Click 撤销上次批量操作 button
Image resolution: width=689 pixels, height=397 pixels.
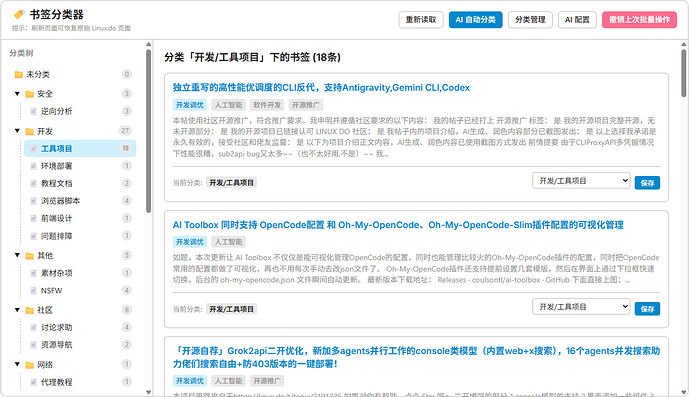point(639,20)
